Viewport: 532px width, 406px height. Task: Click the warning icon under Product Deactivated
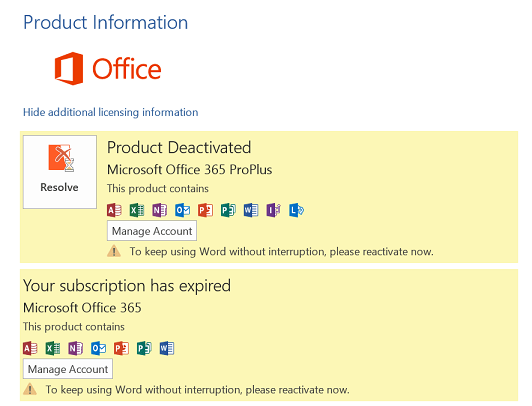[x=114, y=251]
